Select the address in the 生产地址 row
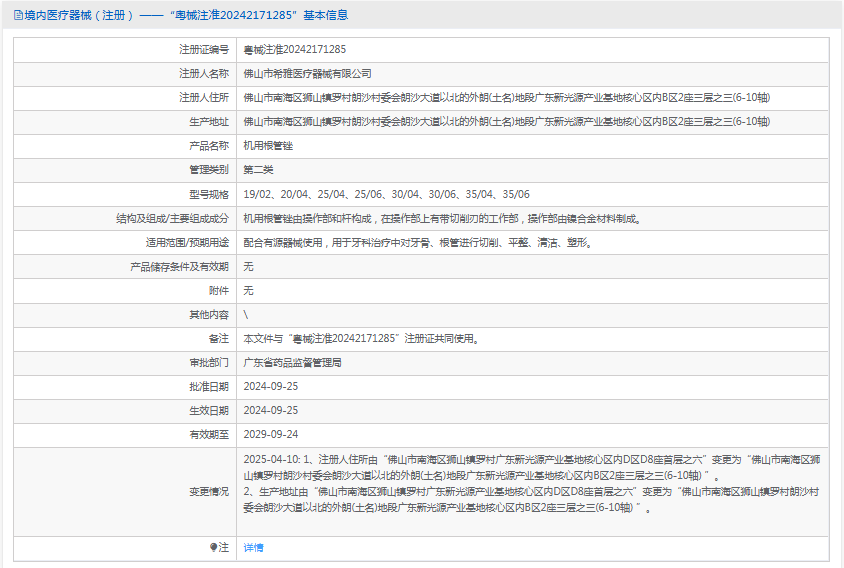This screenshot has height=568, width=844. (x=507, y=122)
